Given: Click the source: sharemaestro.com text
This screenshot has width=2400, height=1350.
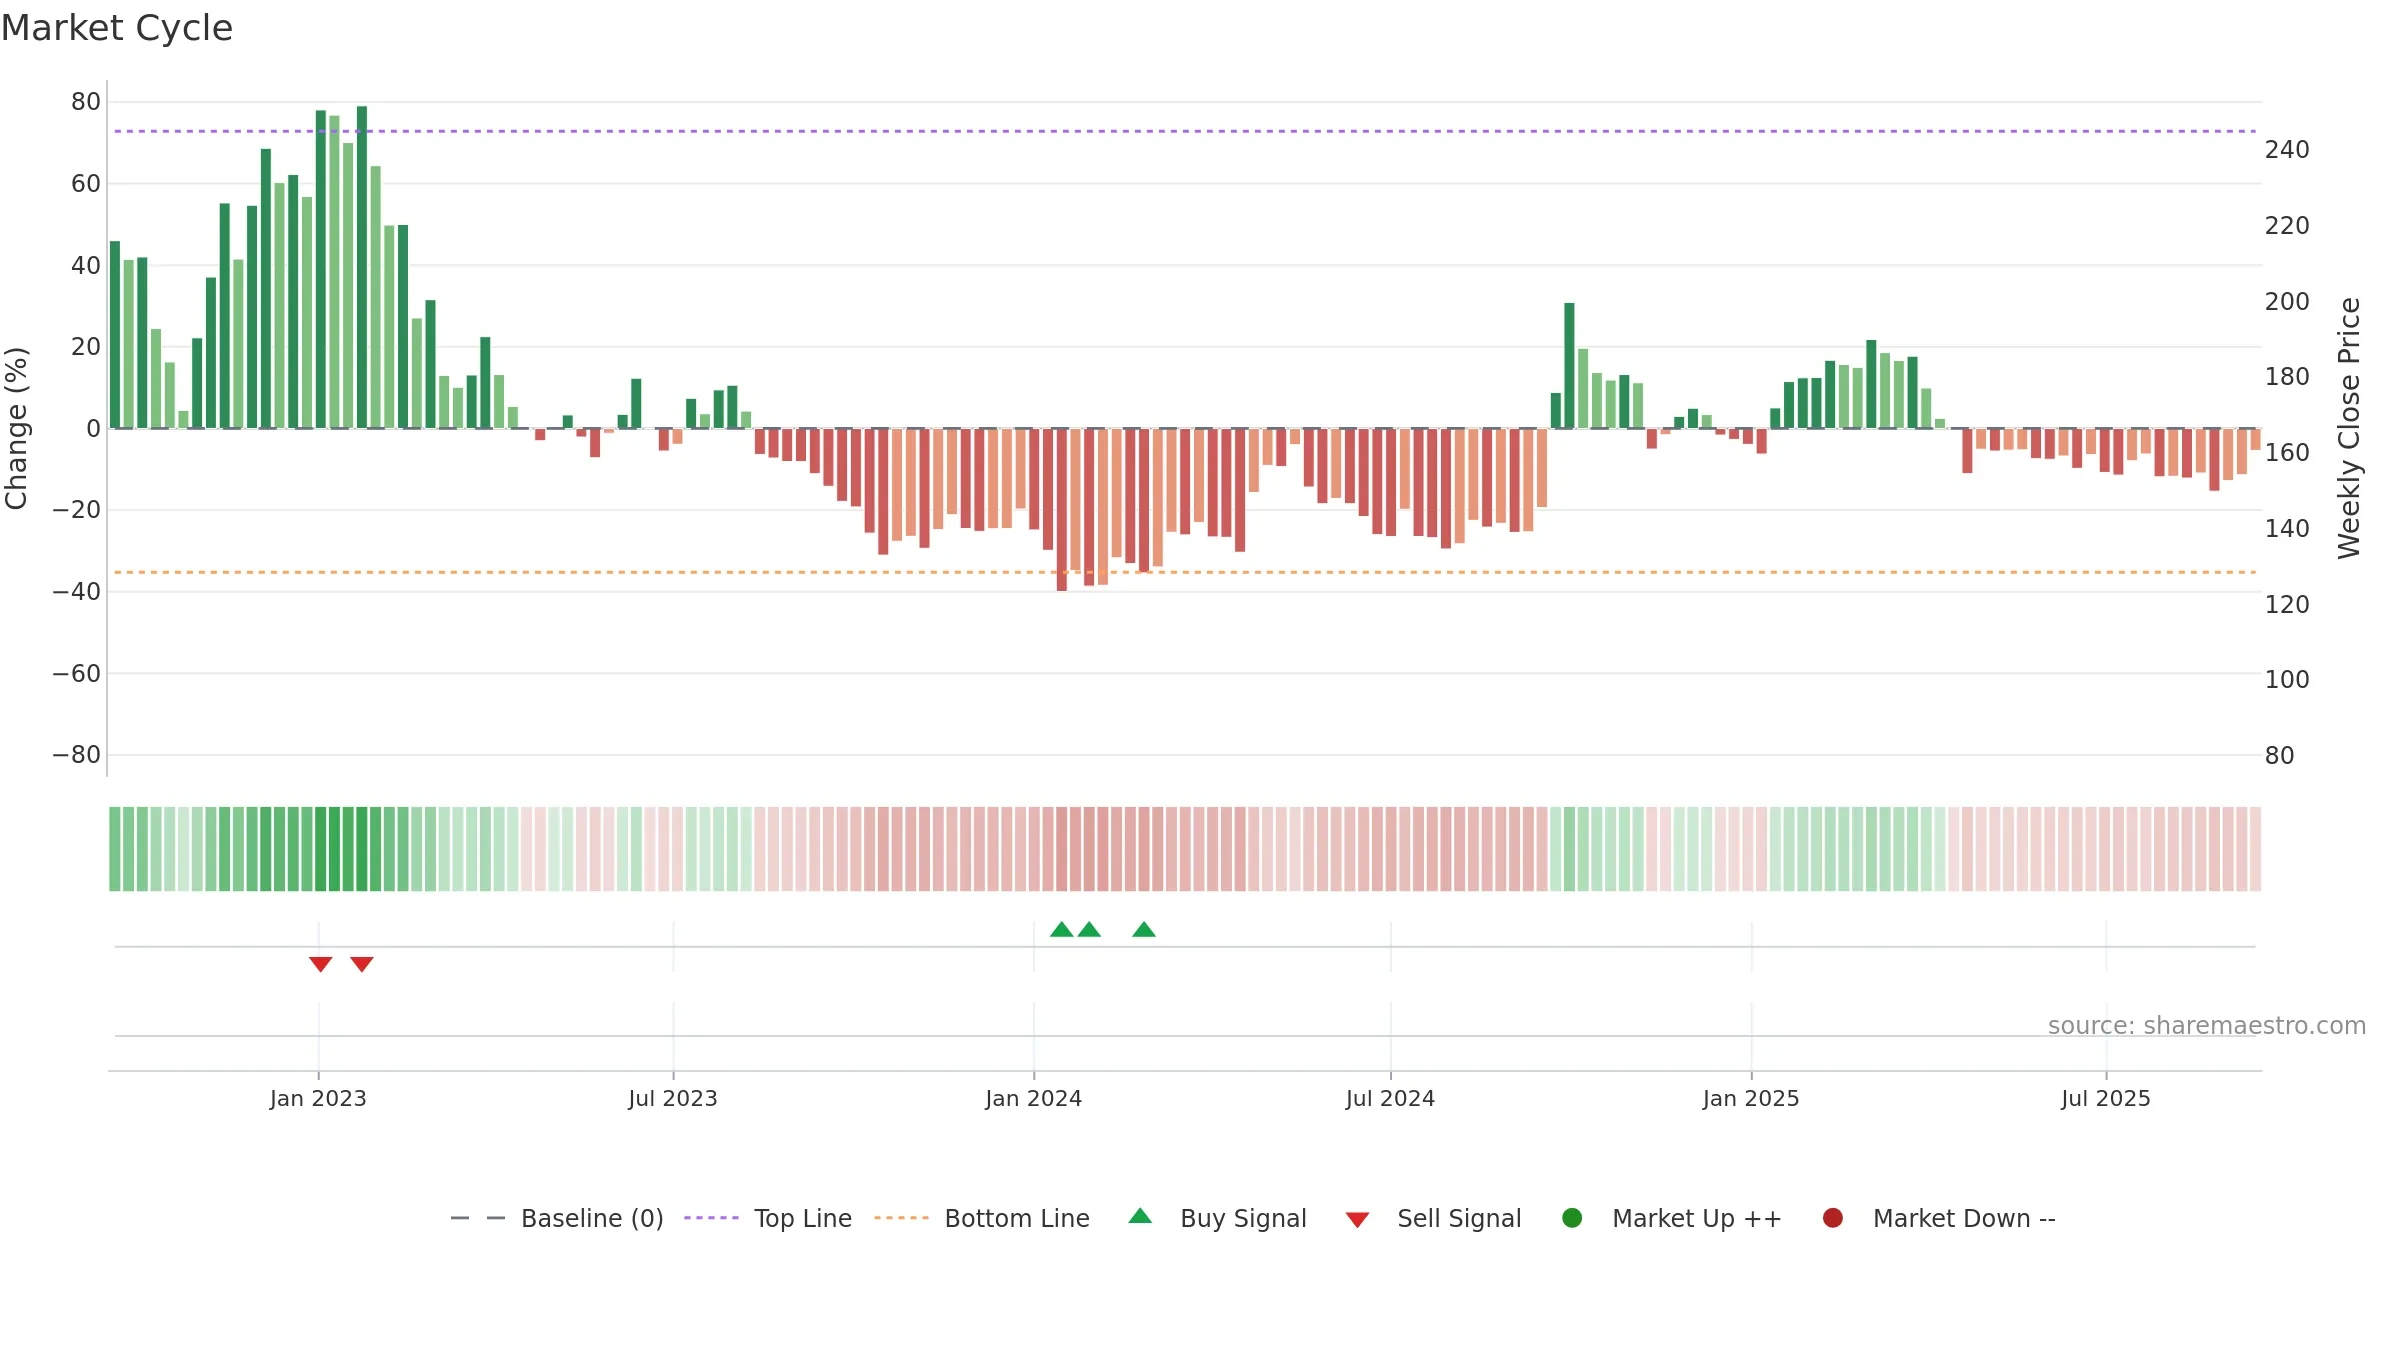Looking at the screenshot, I should click(2207, 1026).
